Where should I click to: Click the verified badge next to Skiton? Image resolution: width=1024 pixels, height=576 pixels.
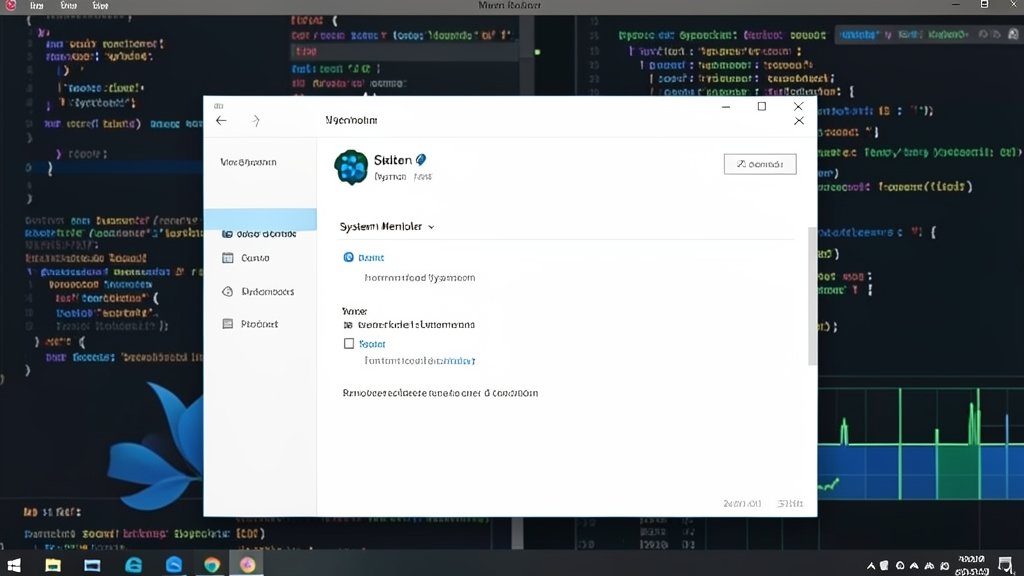pyautogui.click(x=421, y=159)
